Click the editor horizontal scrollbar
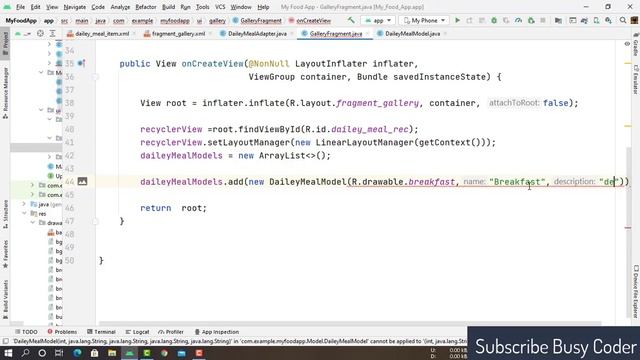 [350, 323]
